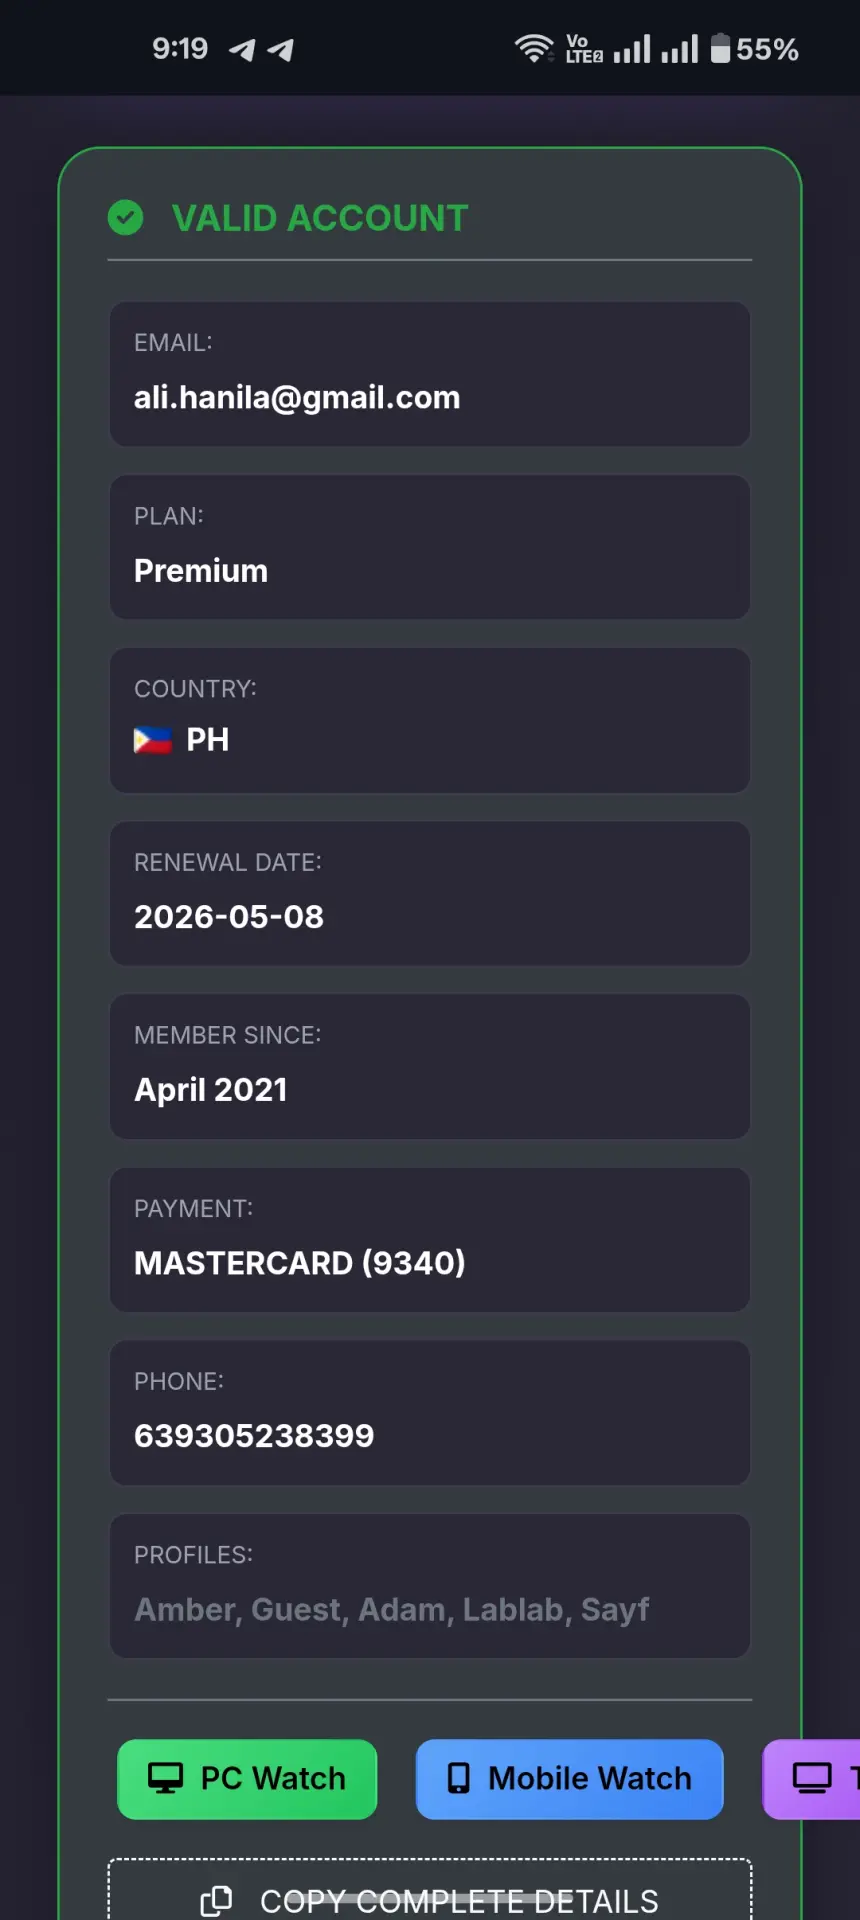Tap the Member Since April 2021 card
The image size is (860, 1920).
pos(430,1067)
